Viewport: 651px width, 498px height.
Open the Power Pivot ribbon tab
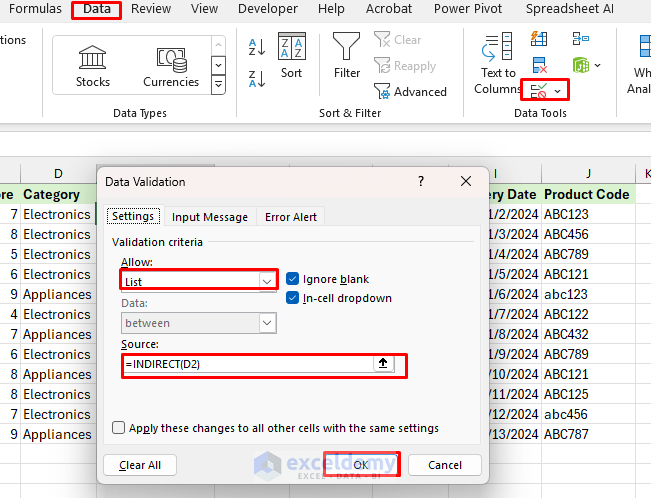(468, 9)
